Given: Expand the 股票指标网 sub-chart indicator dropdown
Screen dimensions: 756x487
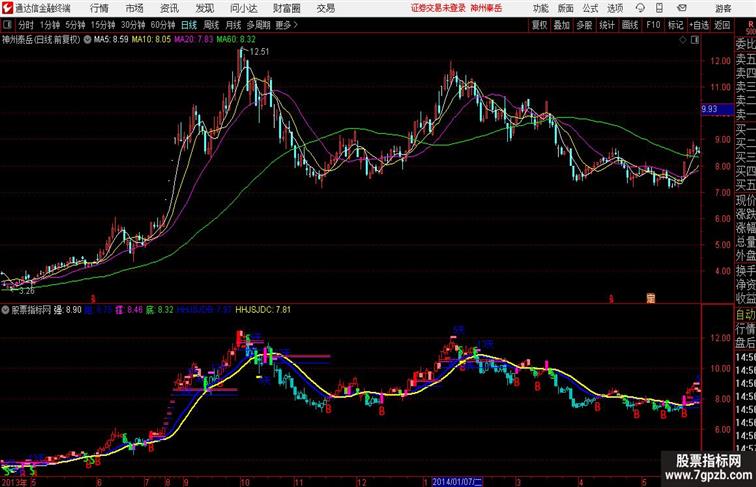Looking at the screenshot, I should [x=5, y=310].
